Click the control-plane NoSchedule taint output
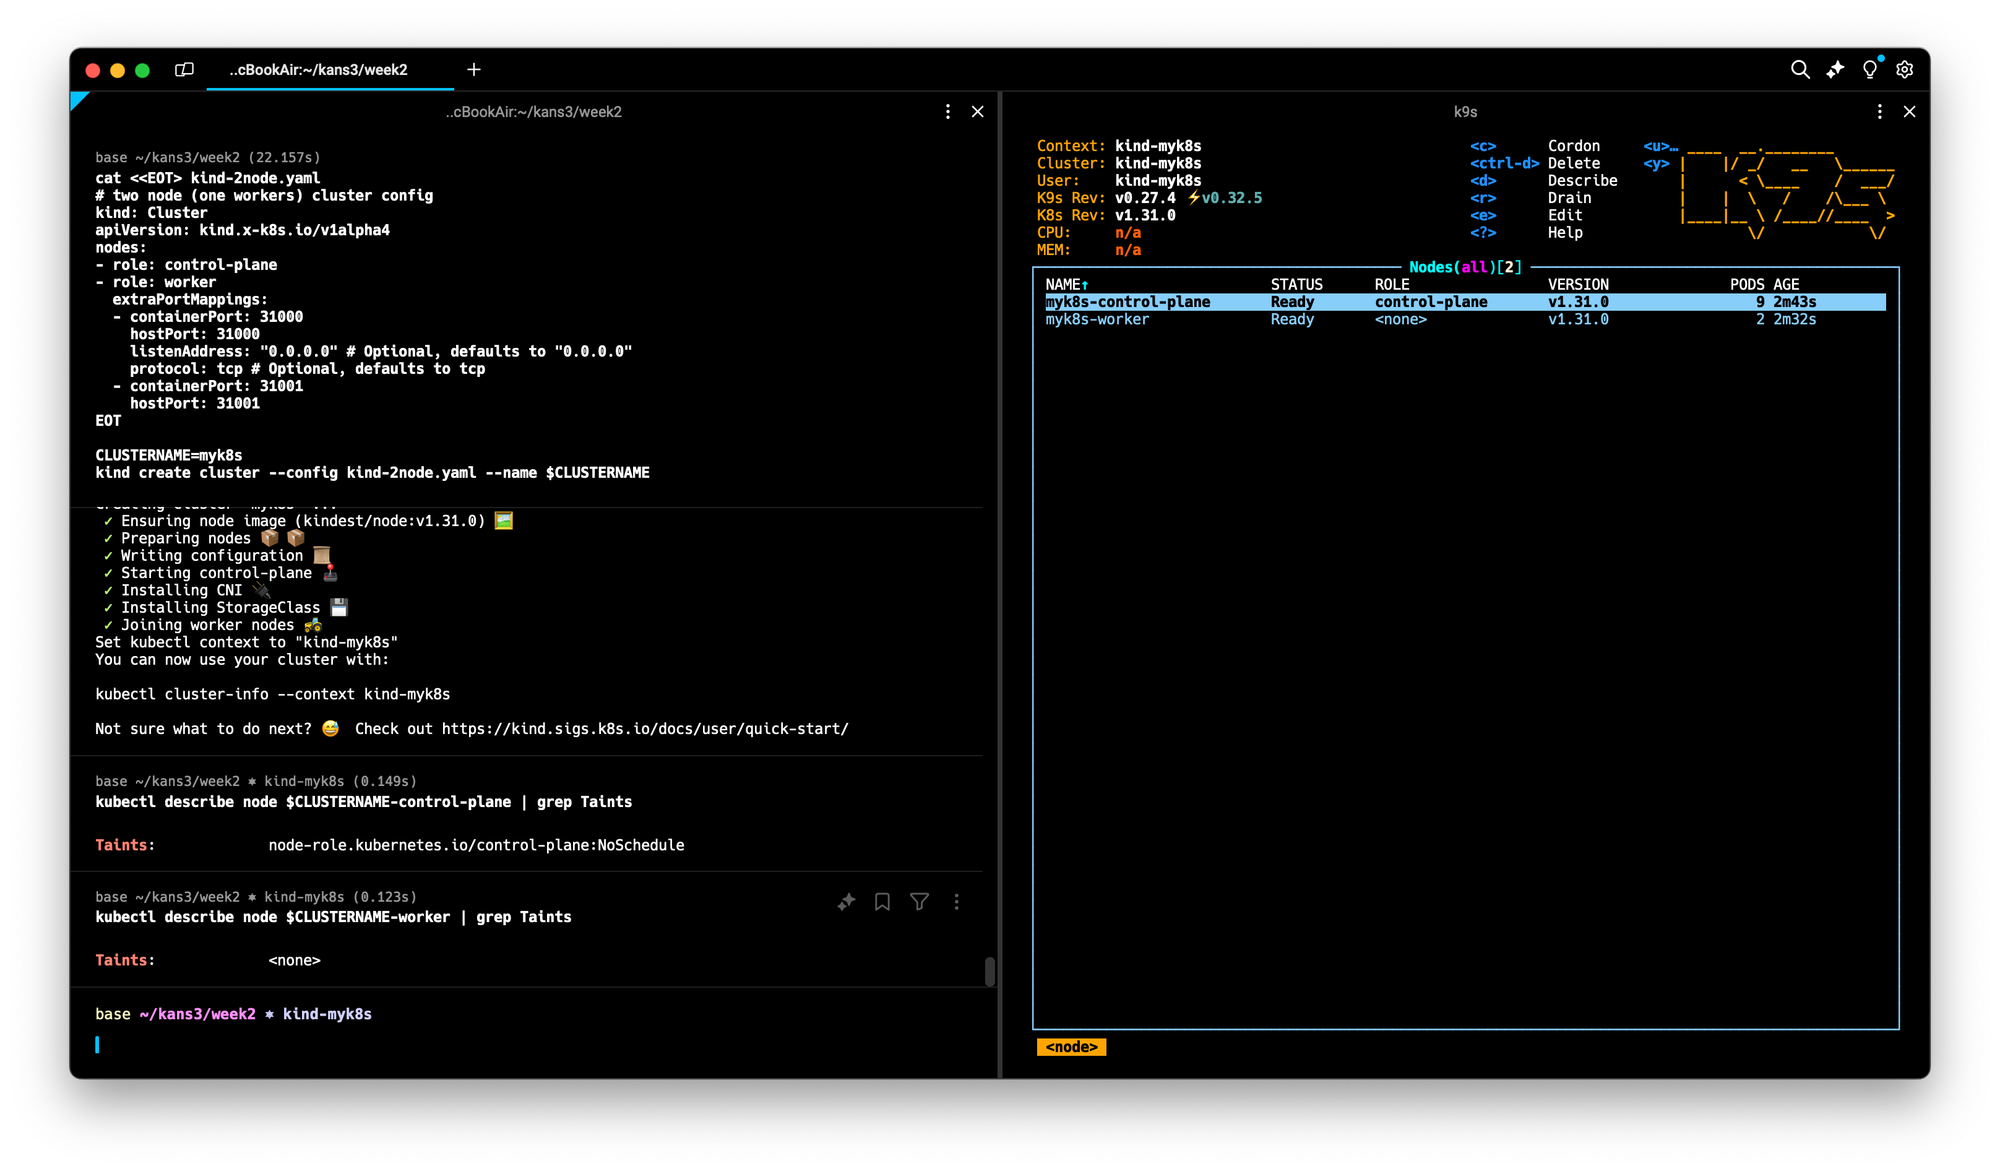Image resolution: width=2000 pixels, height=1171 pixels. click(476, 846)
